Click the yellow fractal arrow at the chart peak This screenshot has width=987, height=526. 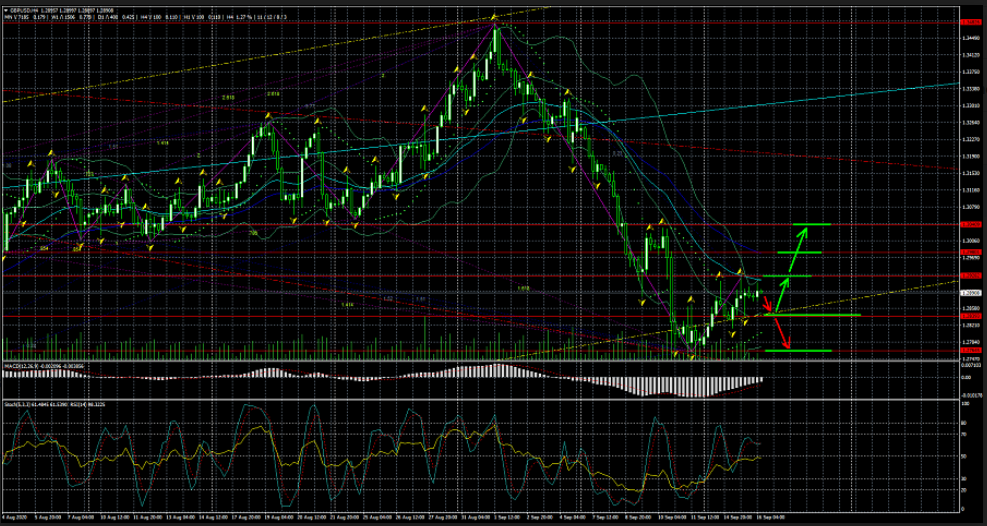(x=497, y=24)
